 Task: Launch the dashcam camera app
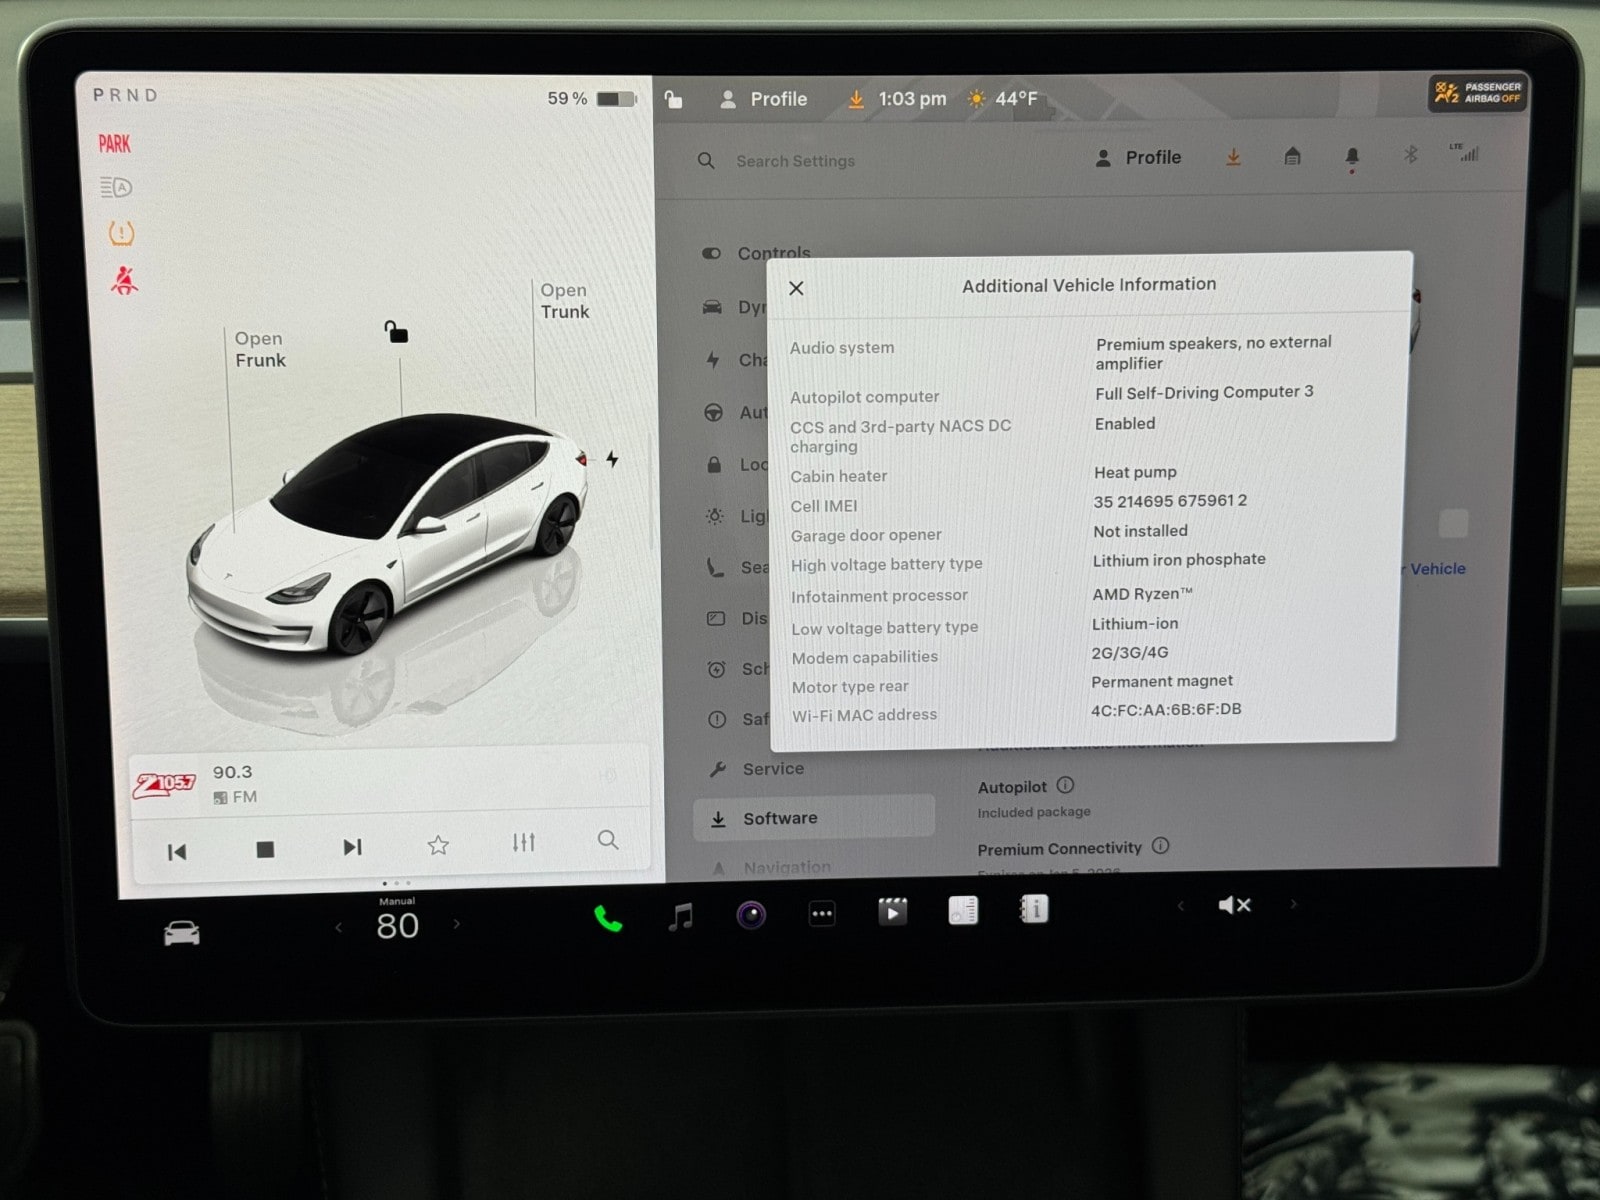tap(751, 914)
